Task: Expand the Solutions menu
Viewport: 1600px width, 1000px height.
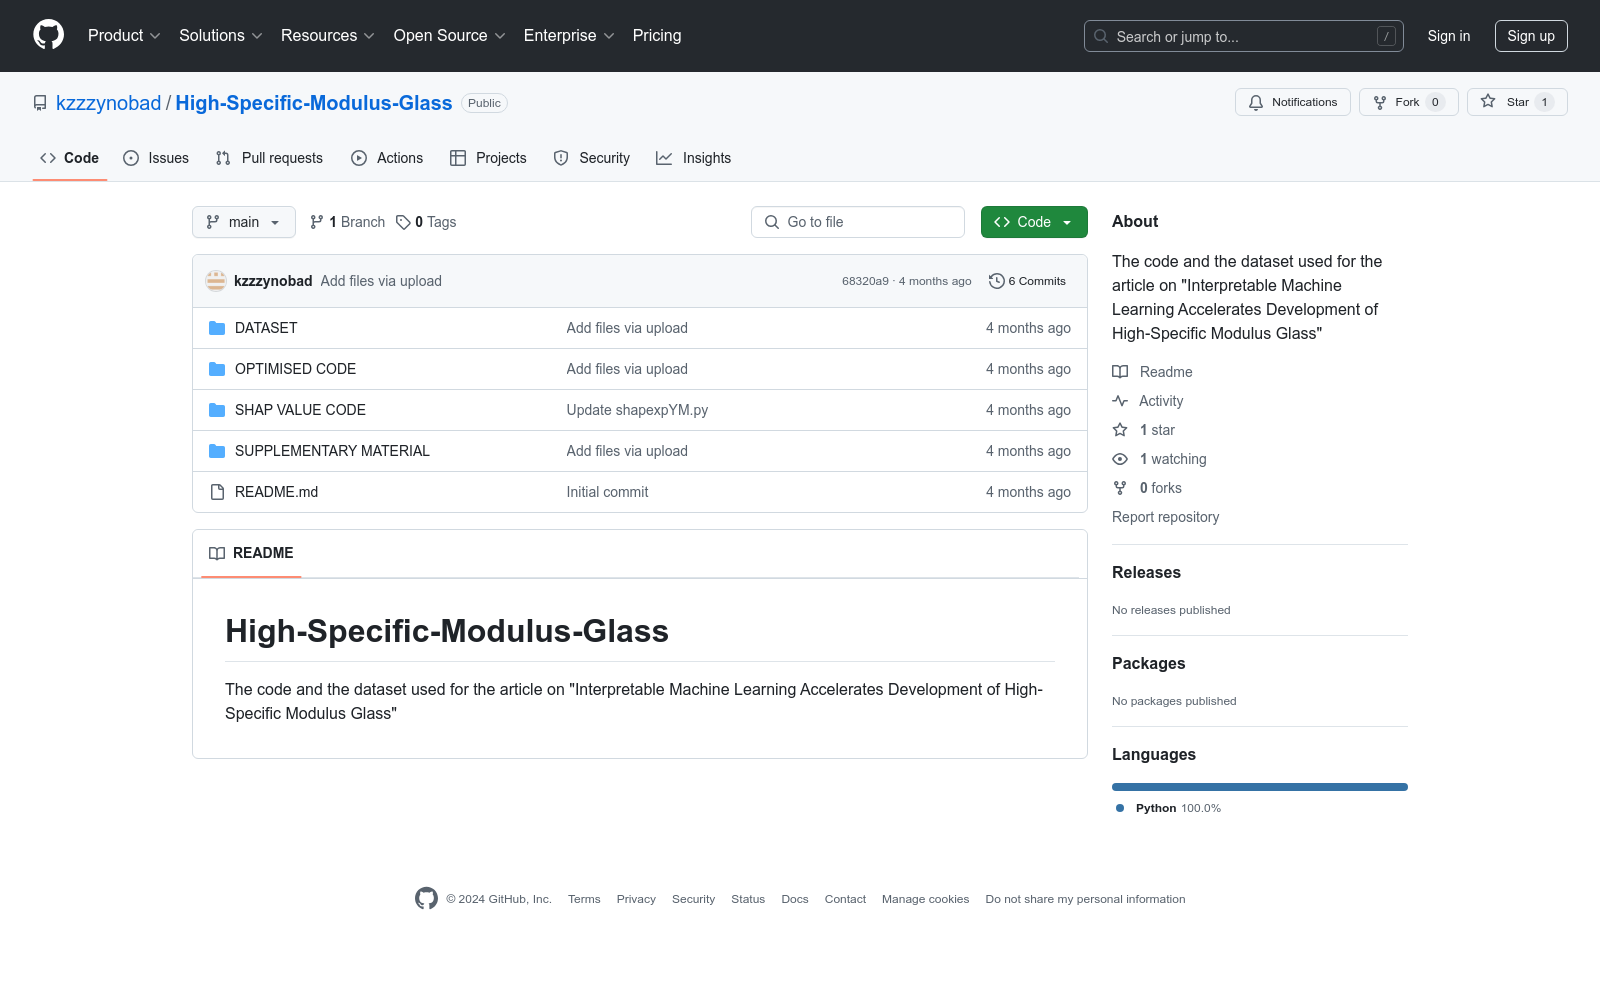Action: tap(221, 35)
